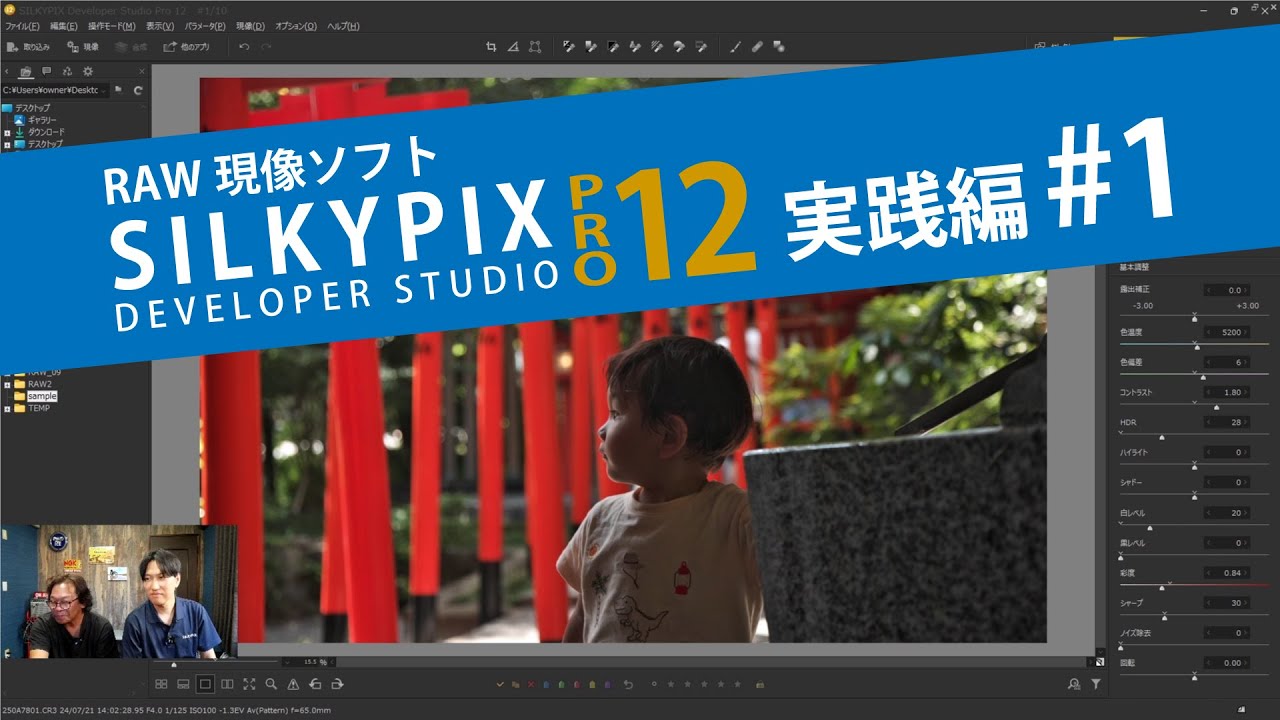Click the bookmark flag icon beside path
This screenshot has width=1280, height=720.
coord(118,90)
